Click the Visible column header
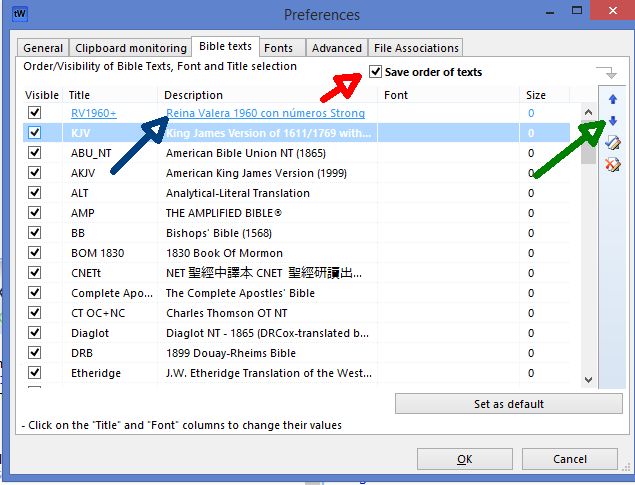The height and width of the screenshot is (485, 635). (42, 95)
